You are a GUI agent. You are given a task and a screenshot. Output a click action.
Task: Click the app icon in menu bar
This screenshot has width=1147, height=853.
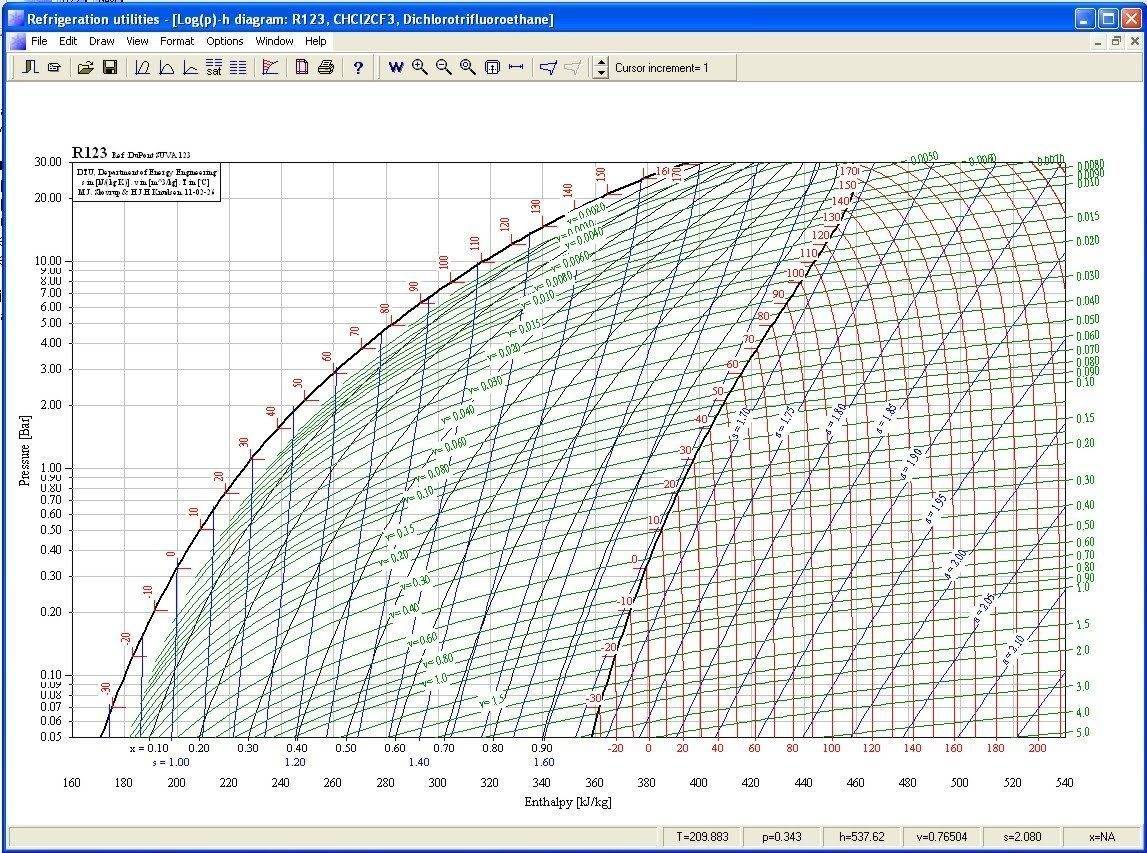tap(17, 41)
